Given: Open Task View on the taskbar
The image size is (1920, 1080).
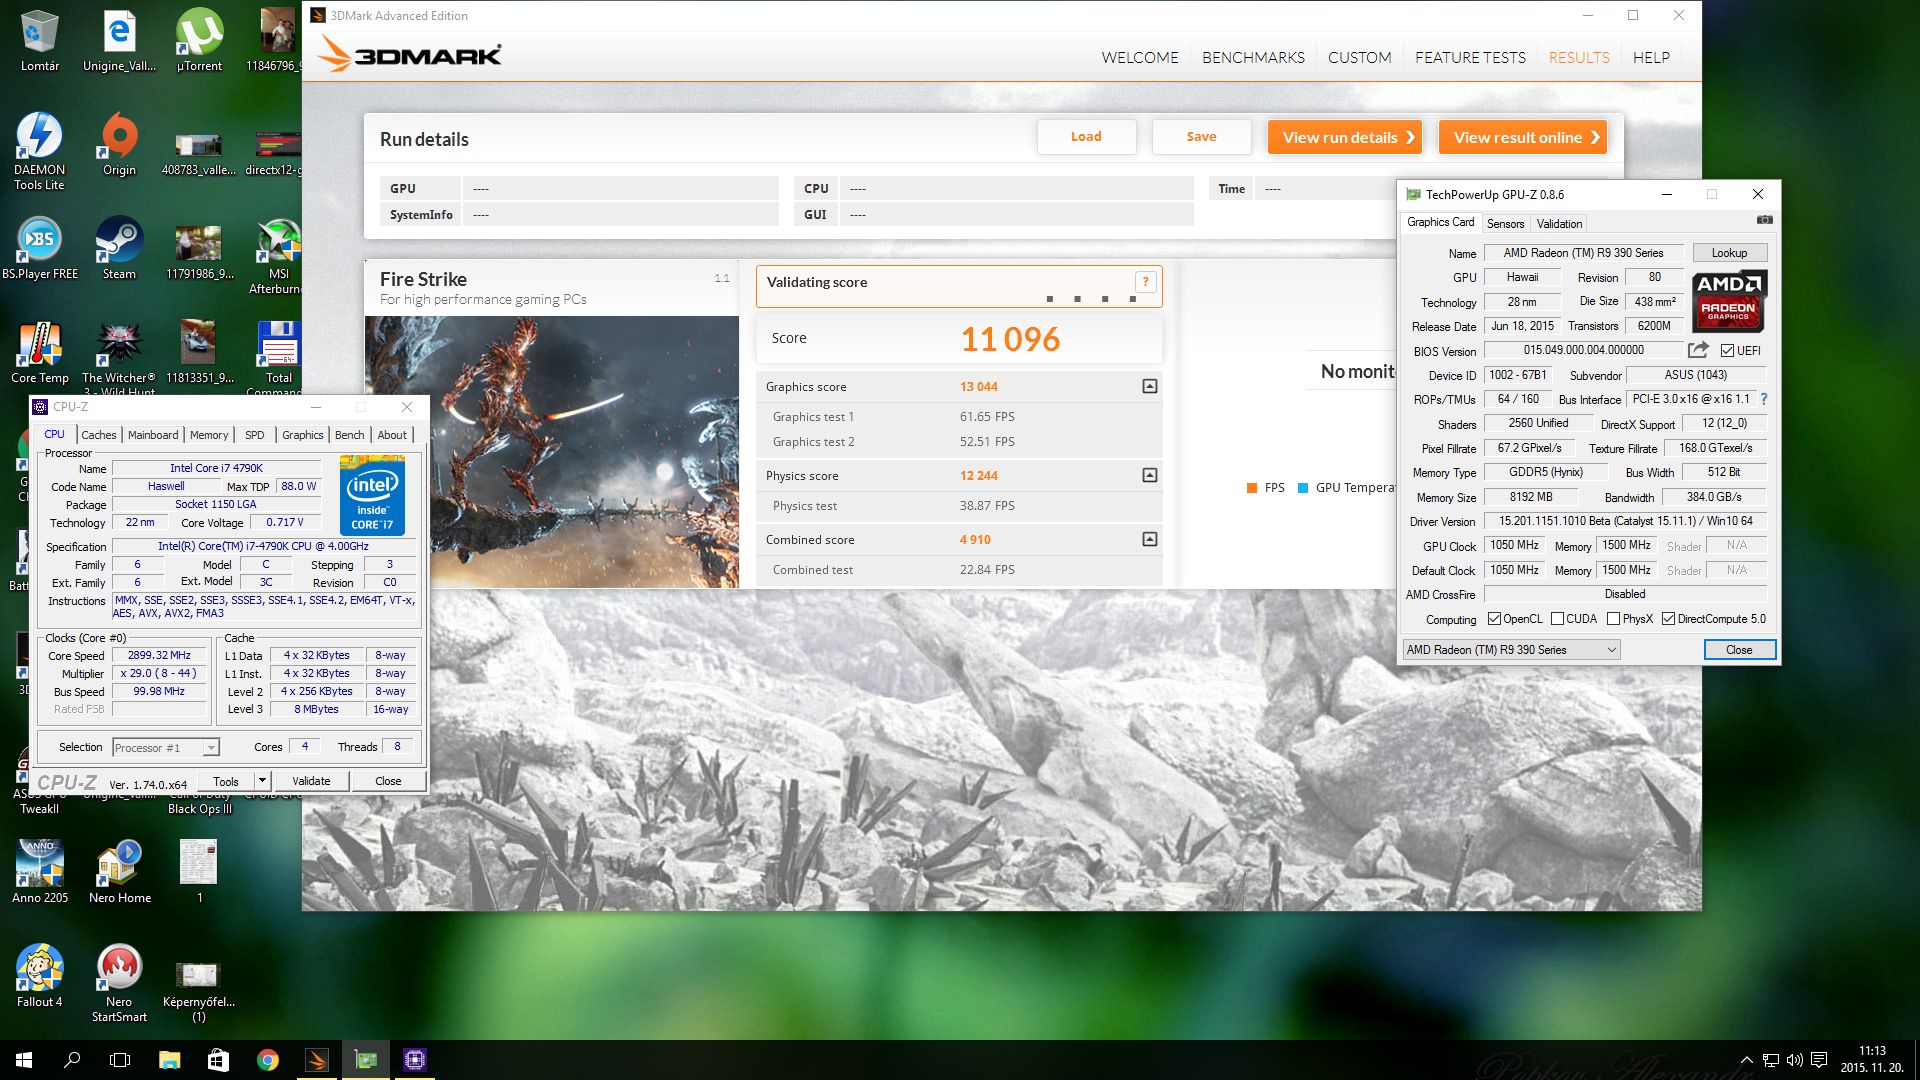Looking at the screenshot, I should (120, 1060).
